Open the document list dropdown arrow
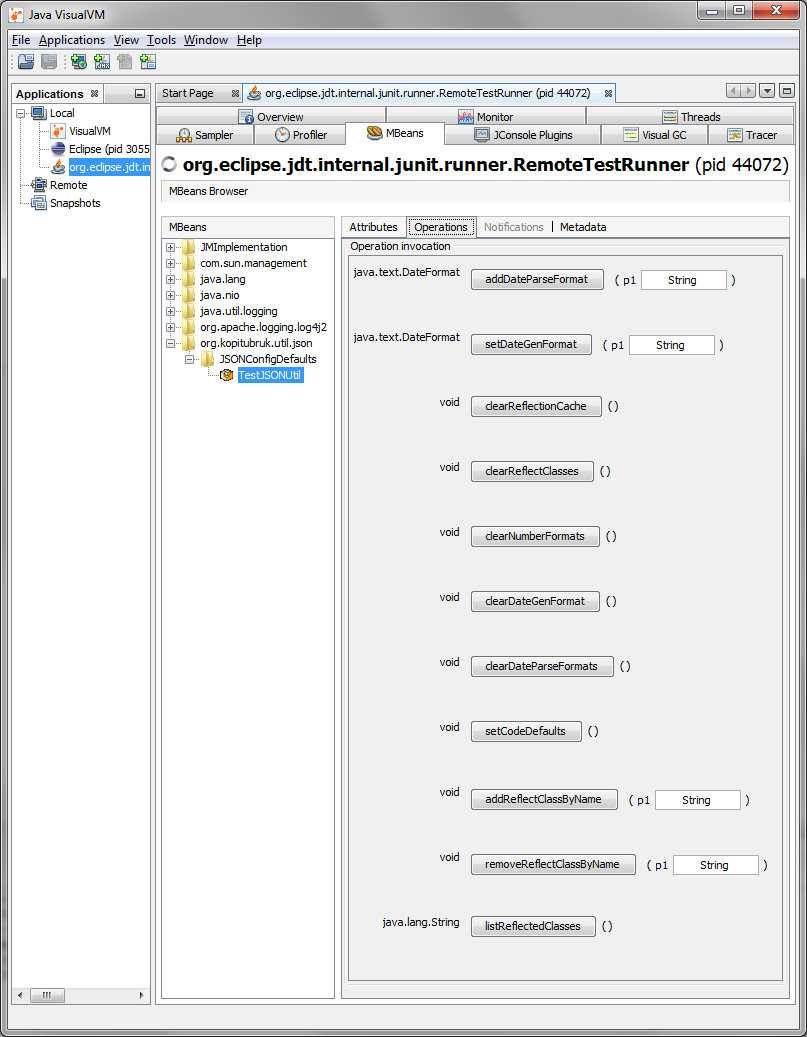807x1037 pixels. pyautogui.click(x=767, y=91)
